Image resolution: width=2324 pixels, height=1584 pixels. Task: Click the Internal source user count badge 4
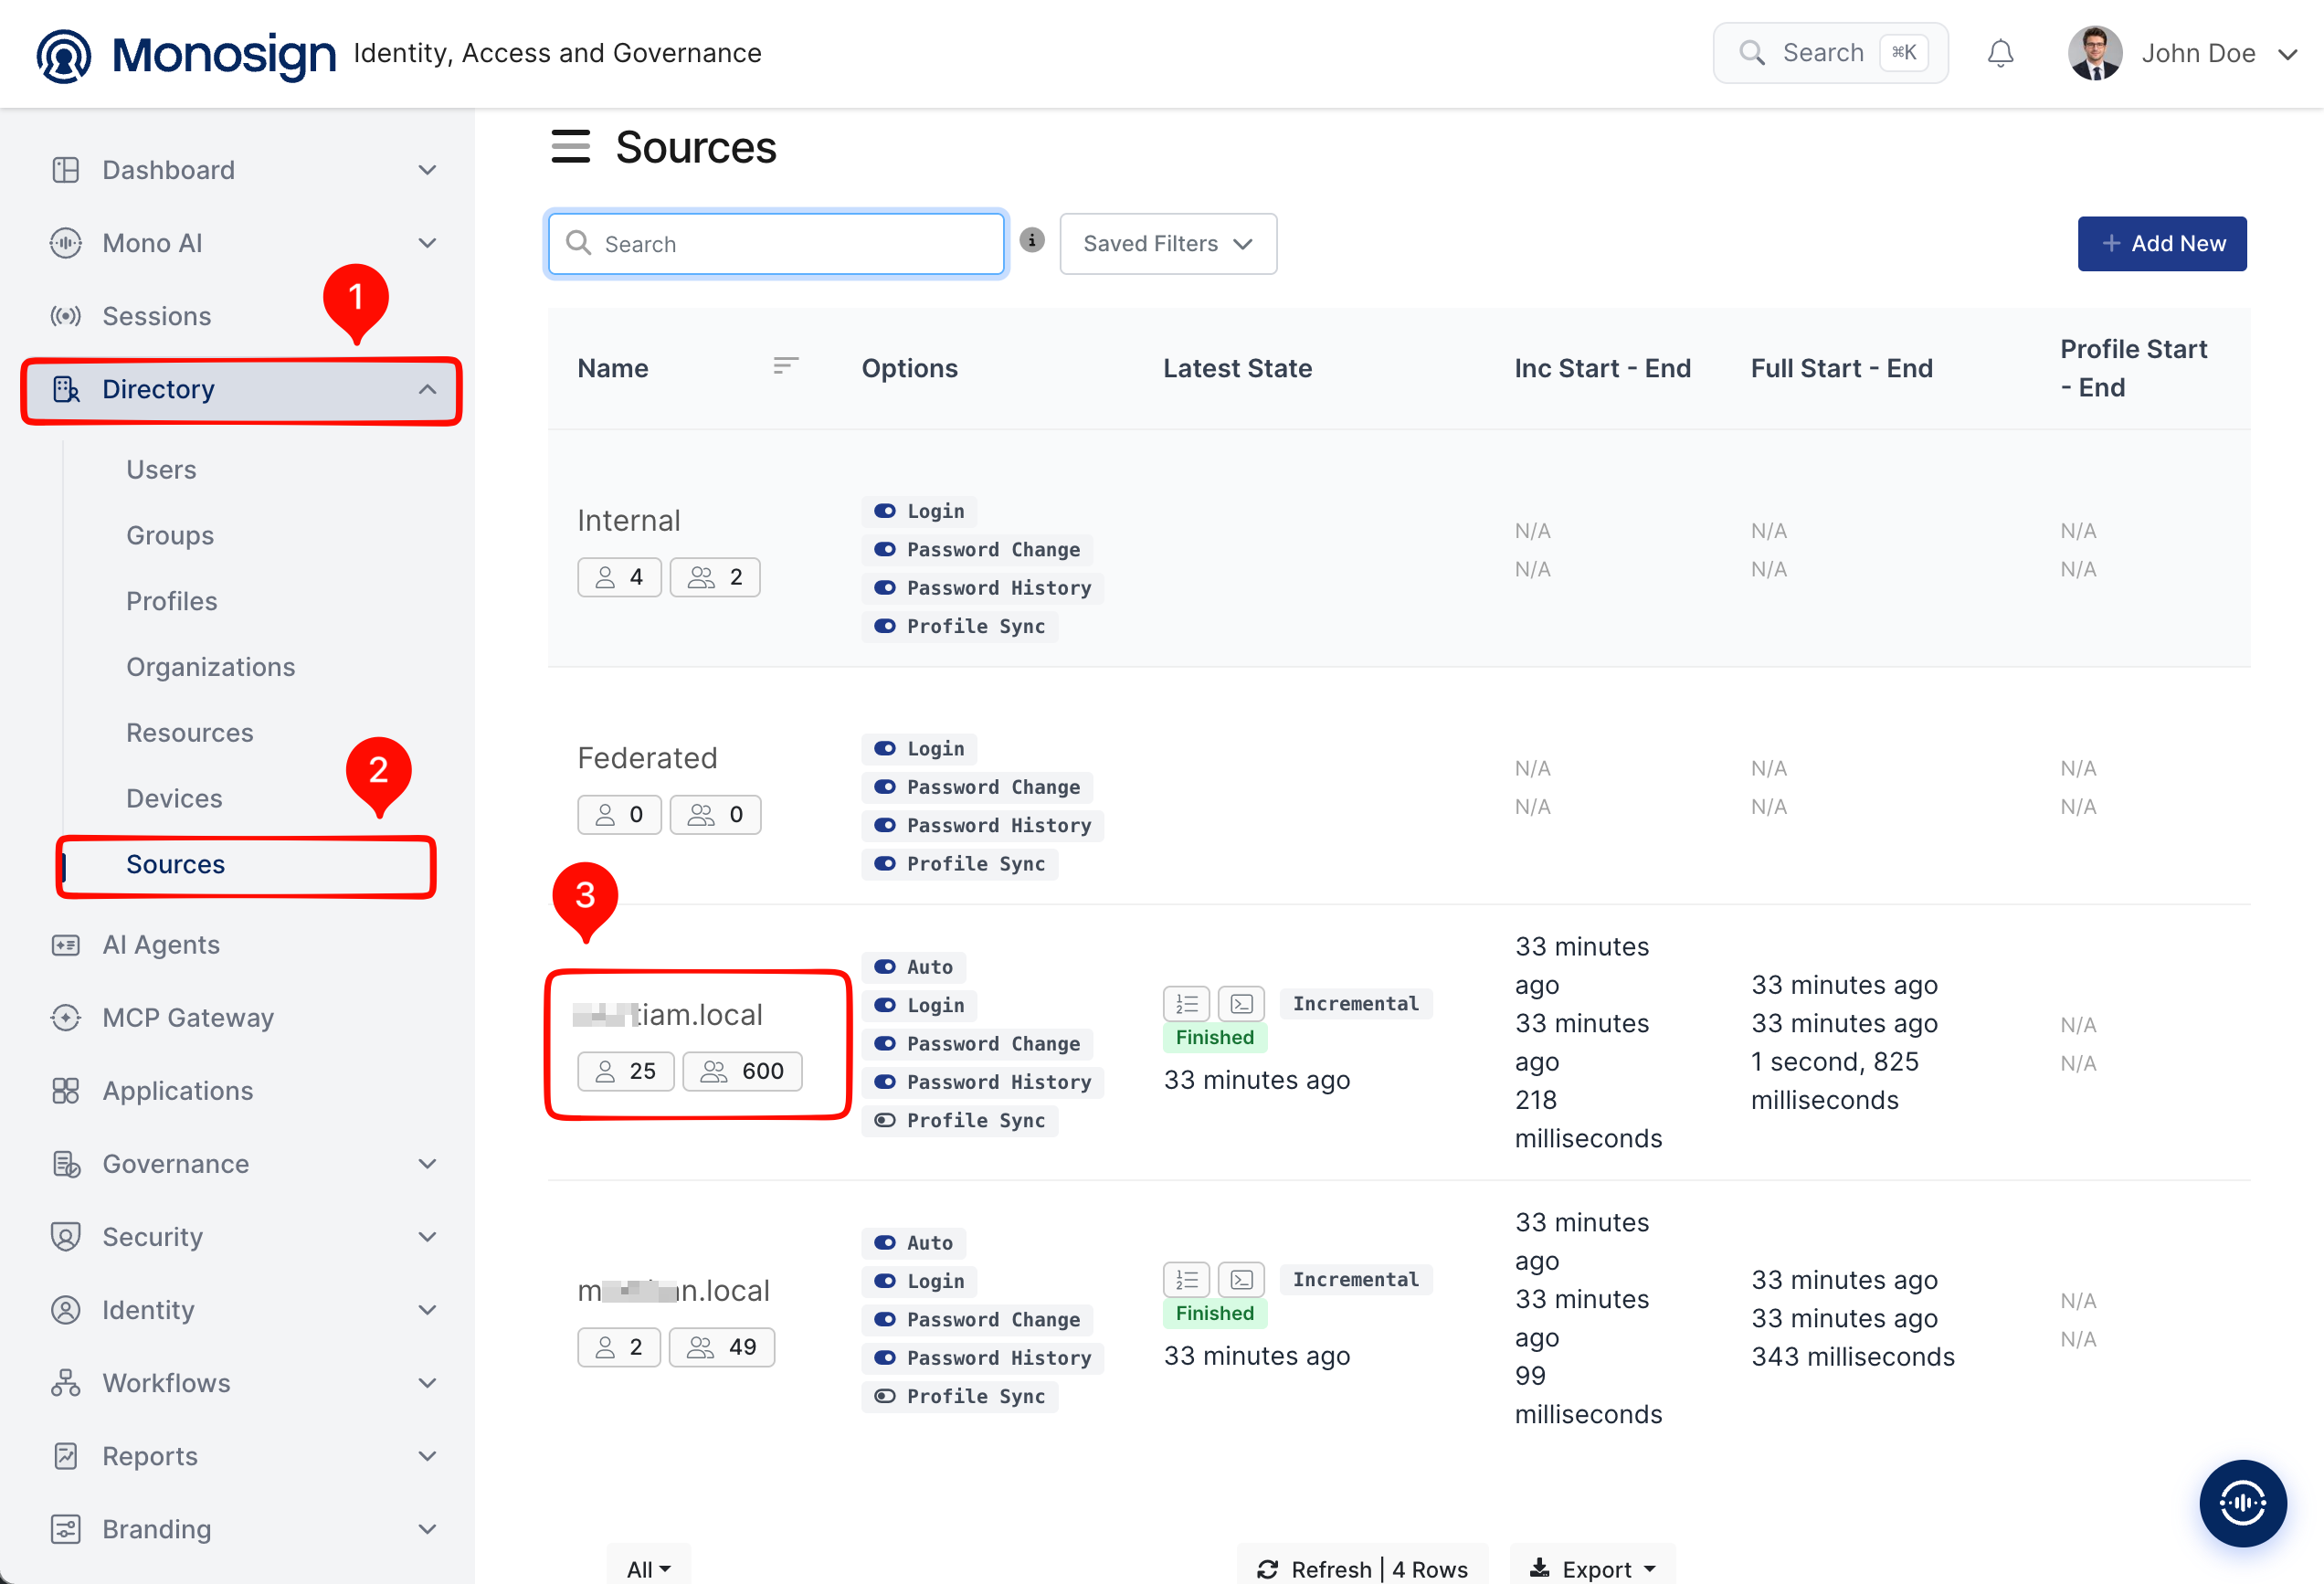tap(619, 577)
